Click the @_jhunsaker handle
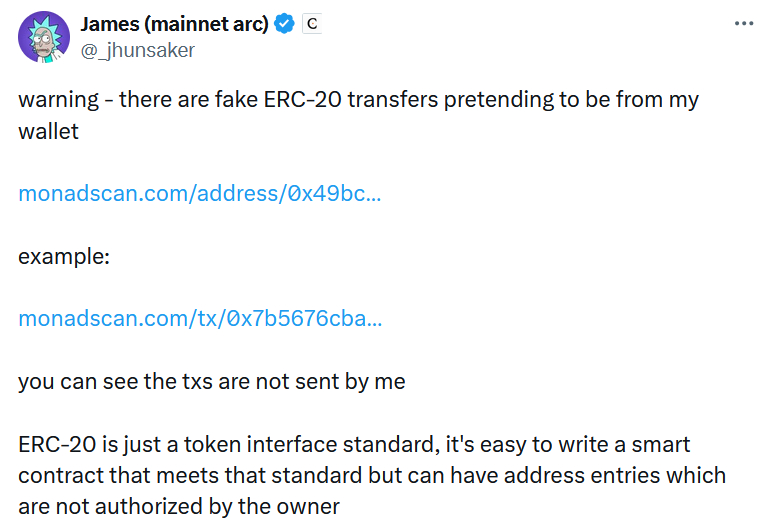 [x=138, y=50]
